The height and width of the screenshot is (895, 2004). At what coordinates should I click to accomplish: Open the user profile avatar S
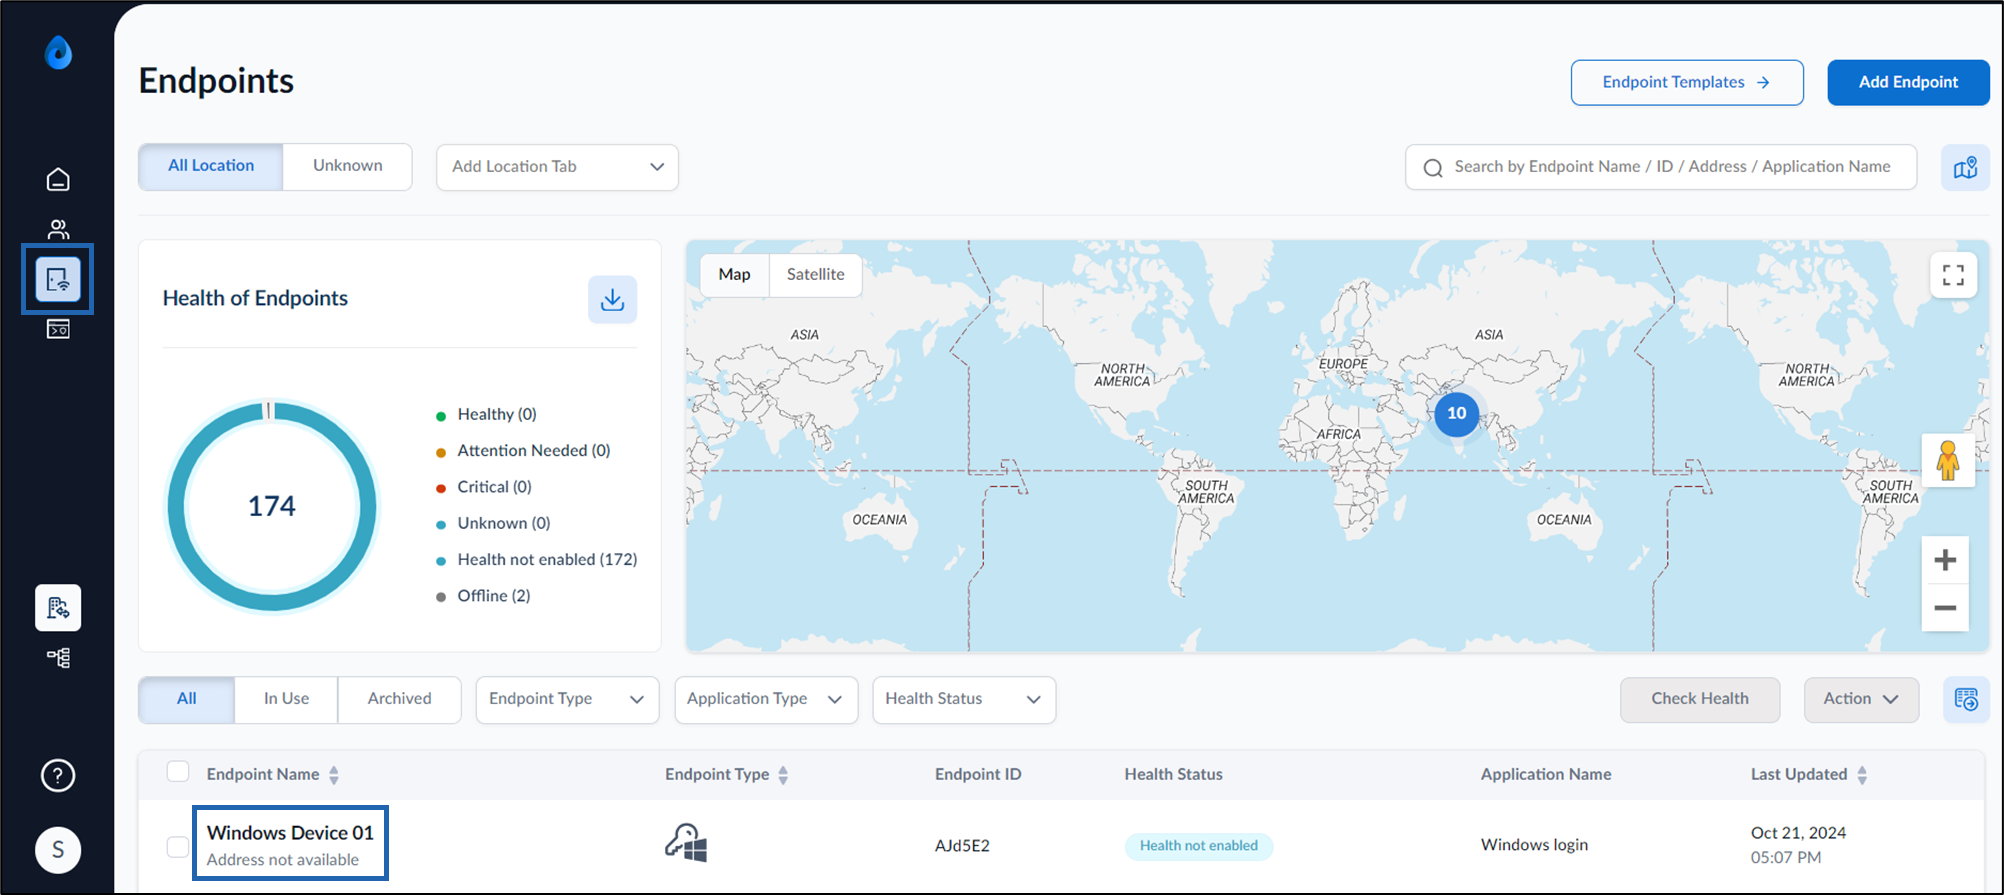pos(58,850)
